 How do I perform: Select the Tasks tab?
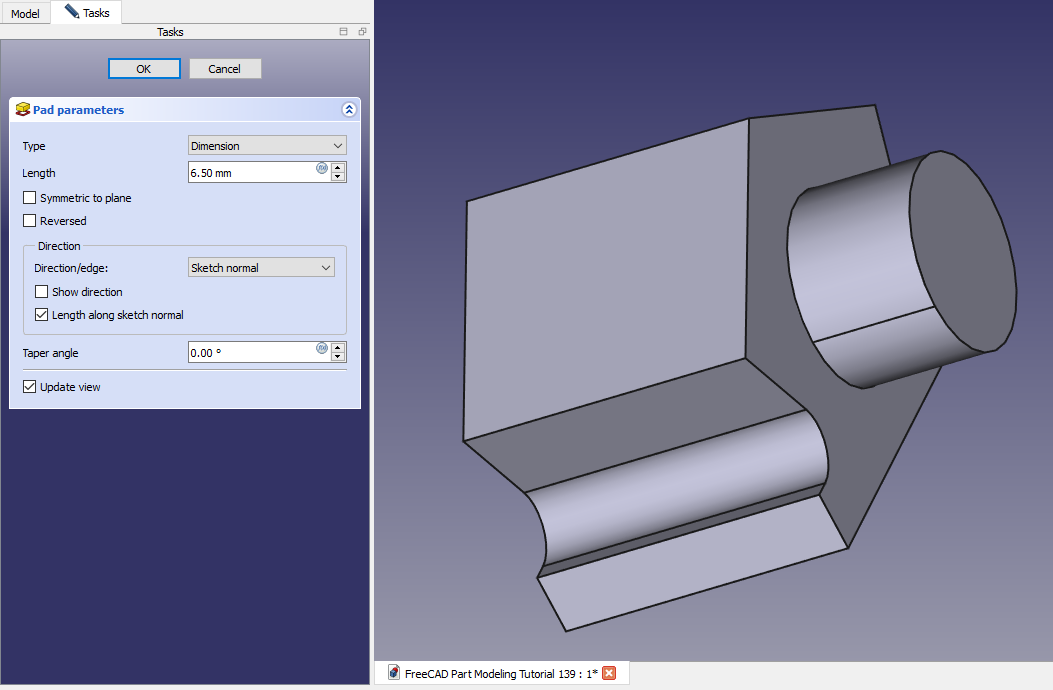(x=87, y=13)
